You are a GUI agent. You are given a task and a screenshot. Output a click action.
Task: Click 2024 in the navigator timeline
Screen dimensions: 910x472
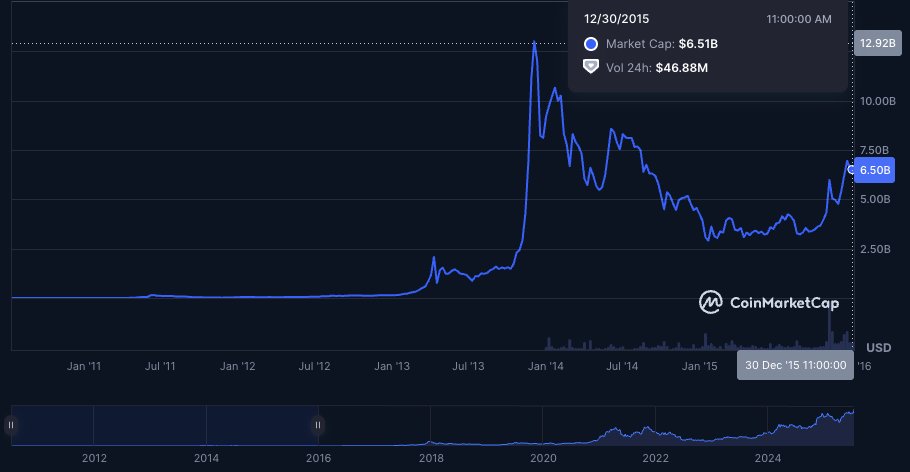pos(768,458)
